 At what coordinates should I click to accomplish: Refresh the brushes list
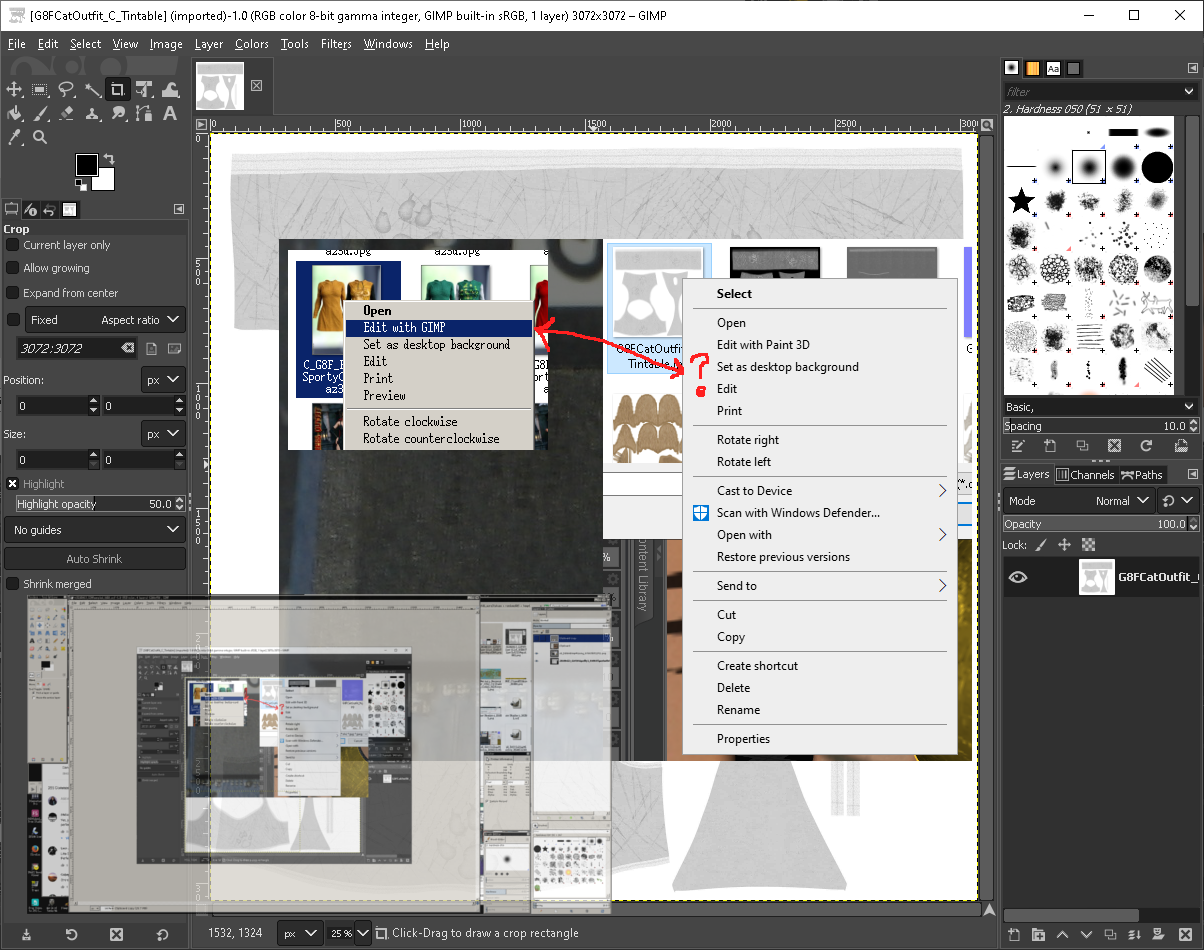click(1147, 446)
